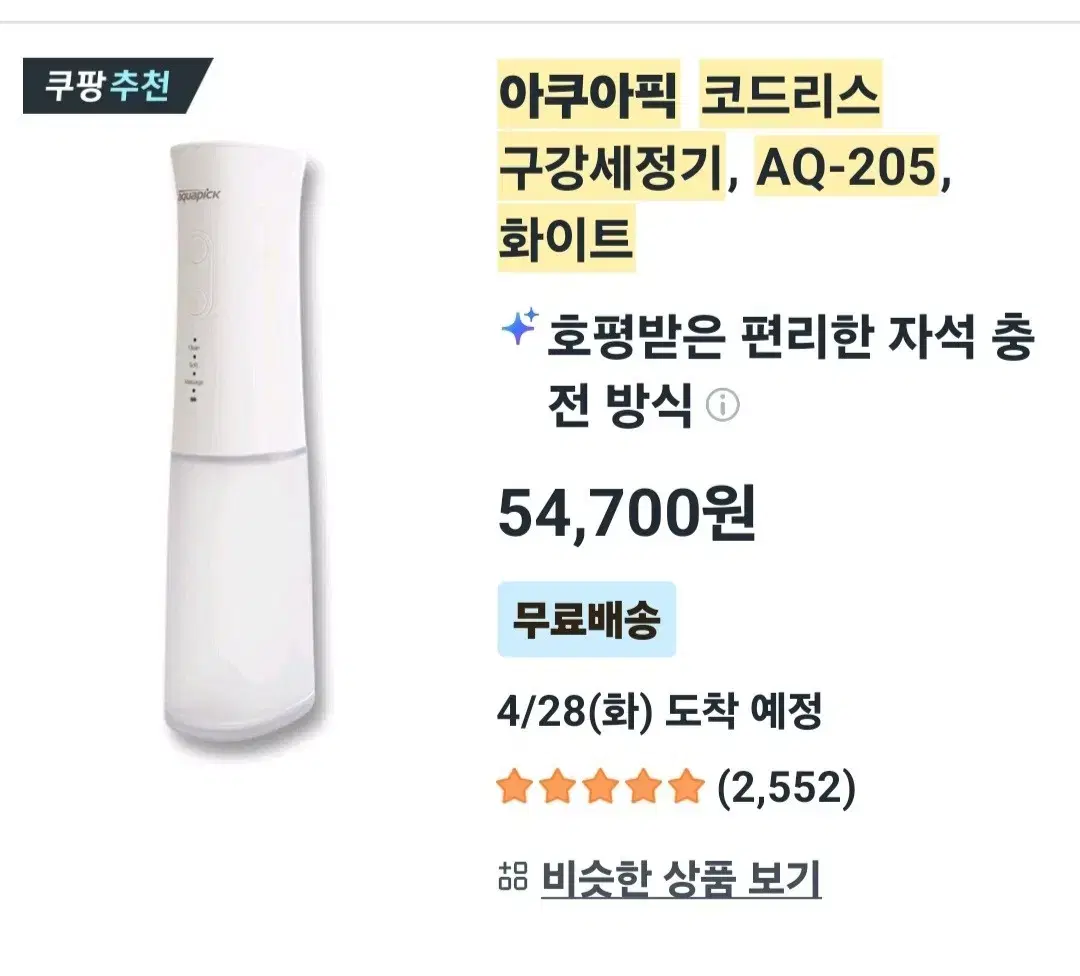Image resolution: width=1080 pixels, height=976 pixels.
Task: Click the product image of oral irrigator
Action: (x=242, y=448)
